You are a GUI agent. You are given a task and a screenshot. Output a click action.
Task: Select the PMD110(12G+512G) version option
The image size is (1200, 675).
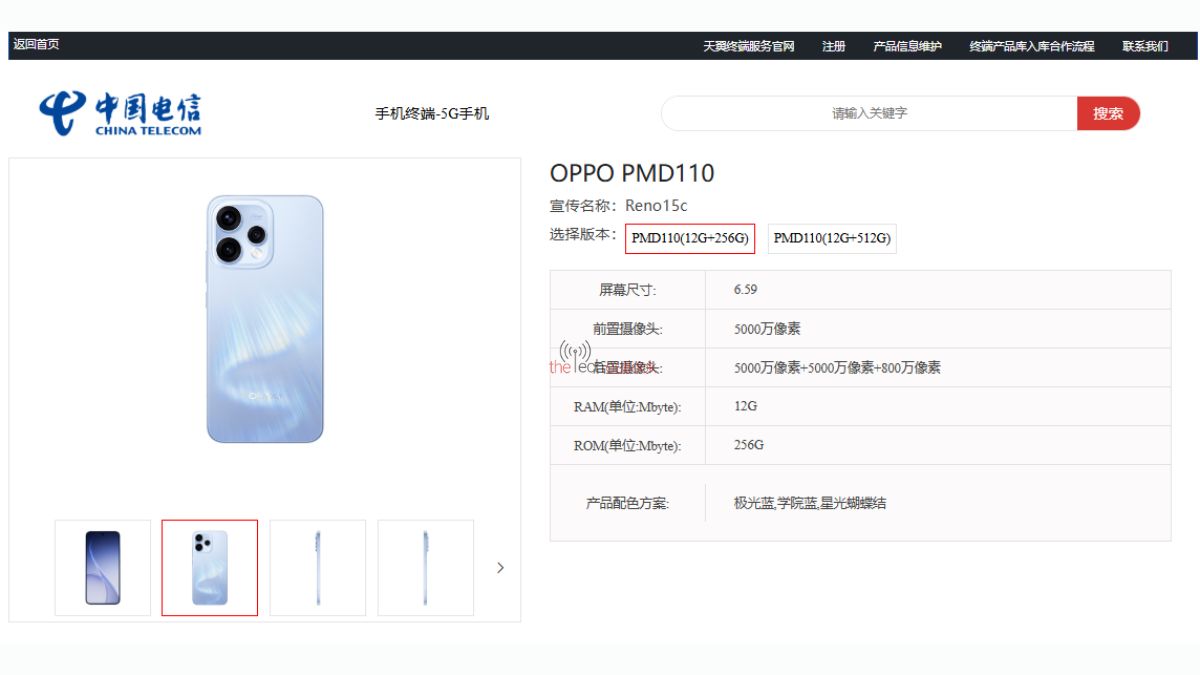click(x=832, y=239)
